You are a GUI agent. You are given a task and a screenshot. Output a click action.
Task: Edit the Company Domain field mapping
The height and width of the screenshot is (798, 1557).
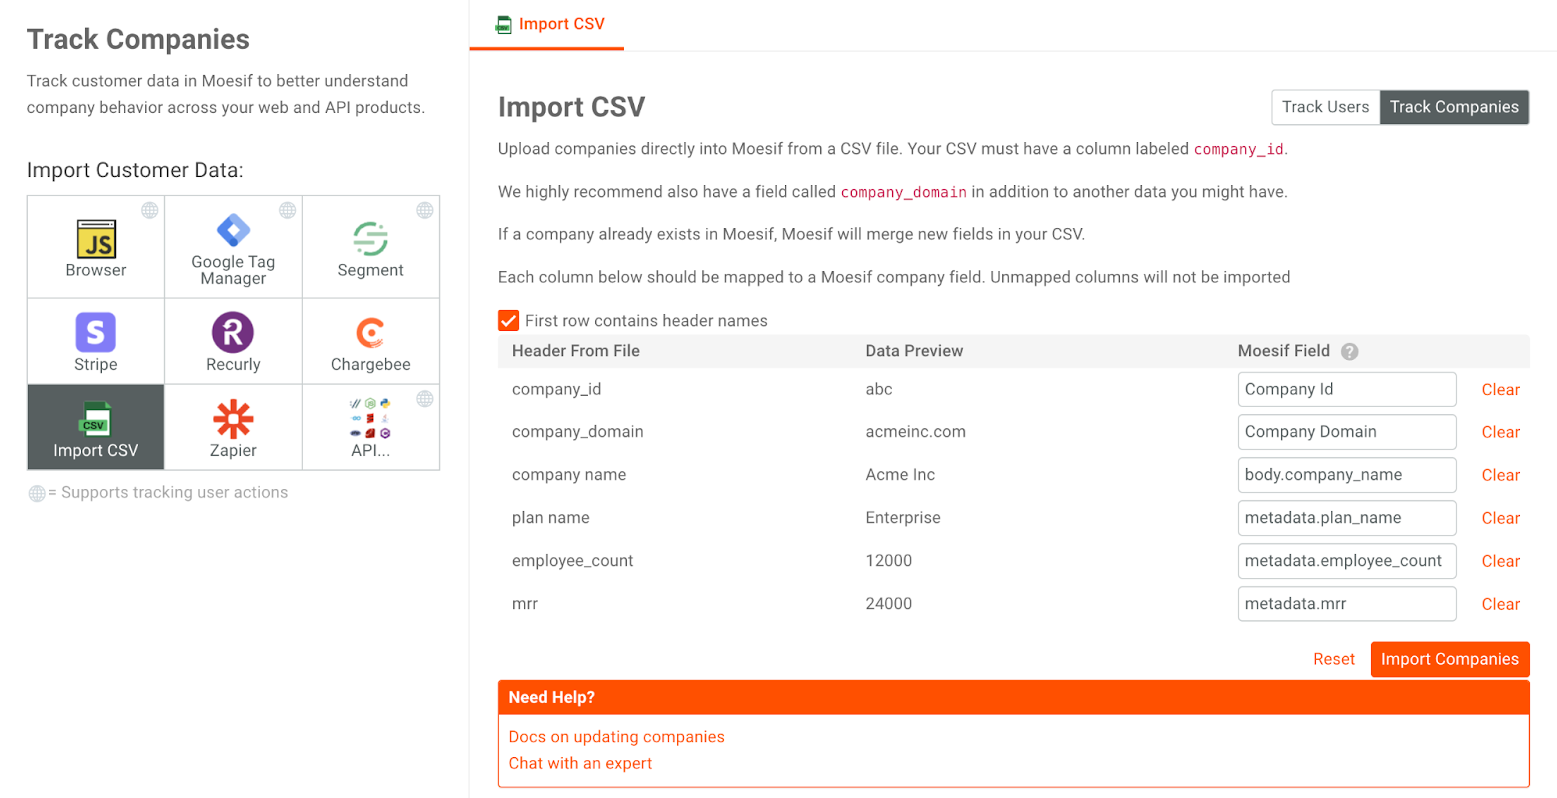pyautogui.click(x=1347, y=432)
